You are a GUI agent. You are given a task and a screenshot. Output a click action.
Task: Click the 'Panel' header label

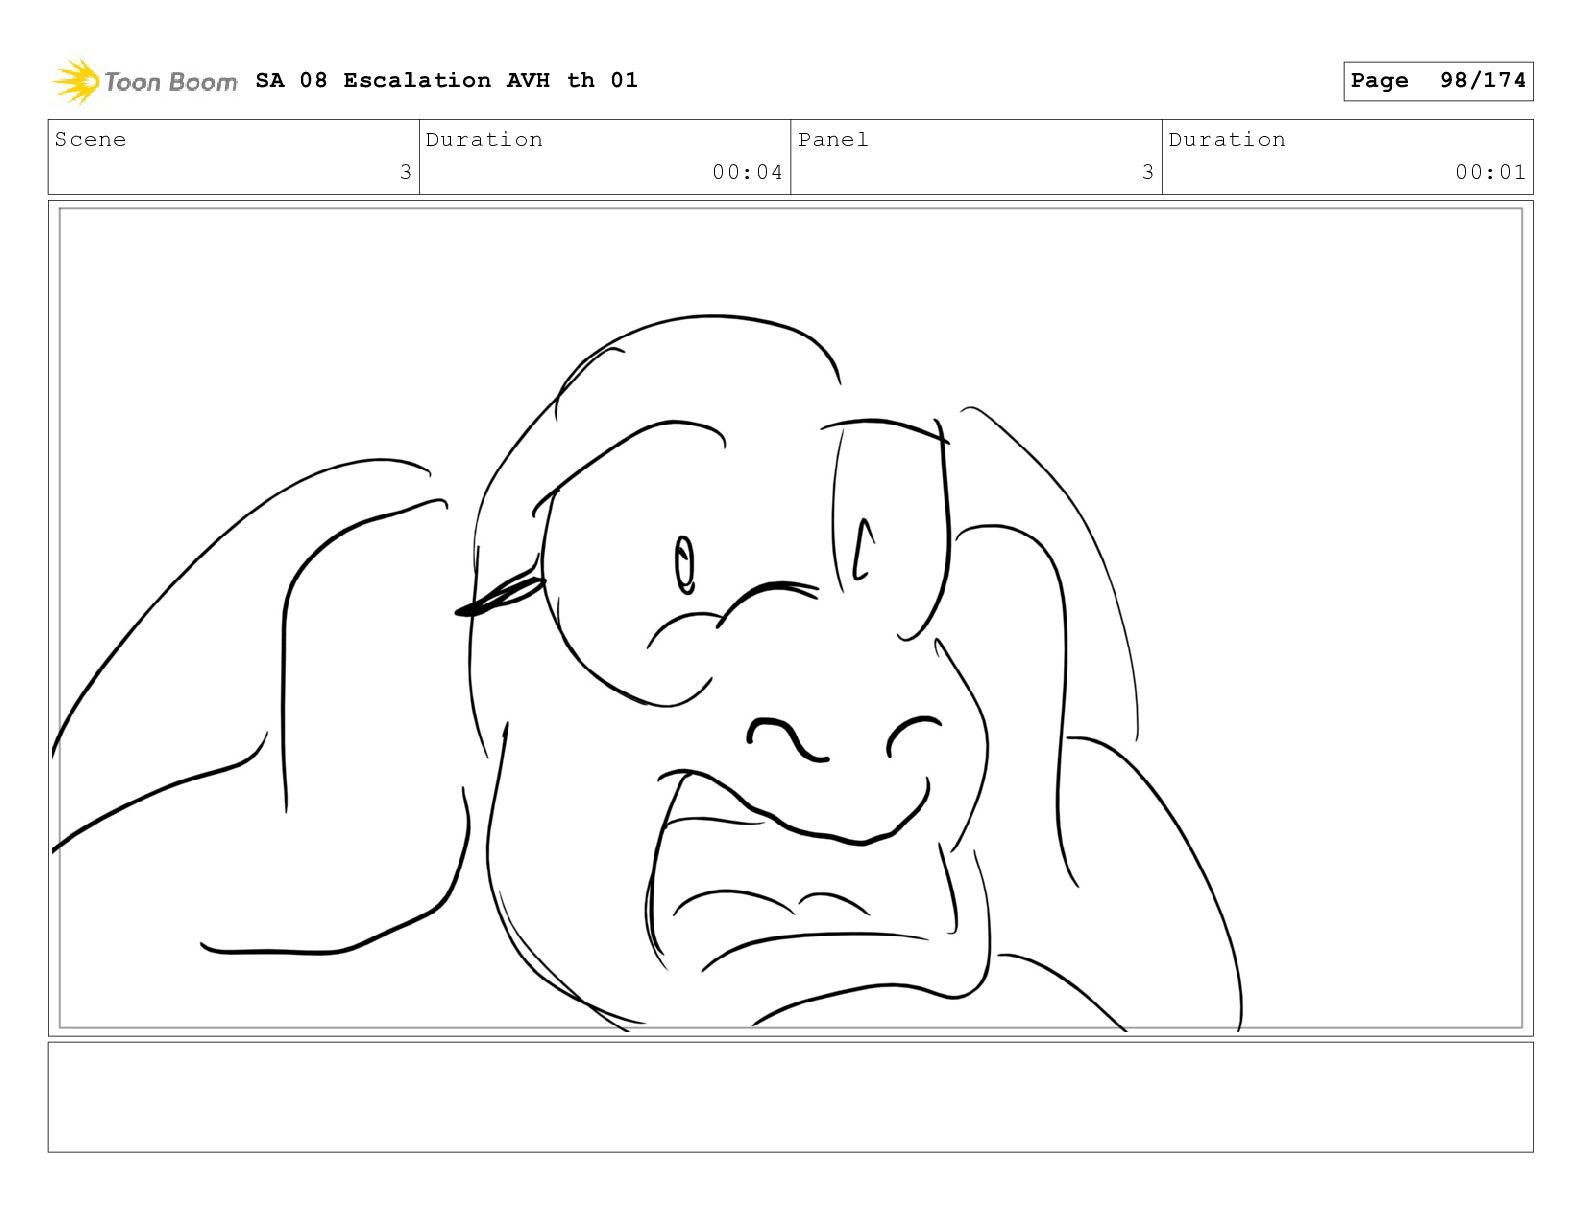[x=833, y=140]
